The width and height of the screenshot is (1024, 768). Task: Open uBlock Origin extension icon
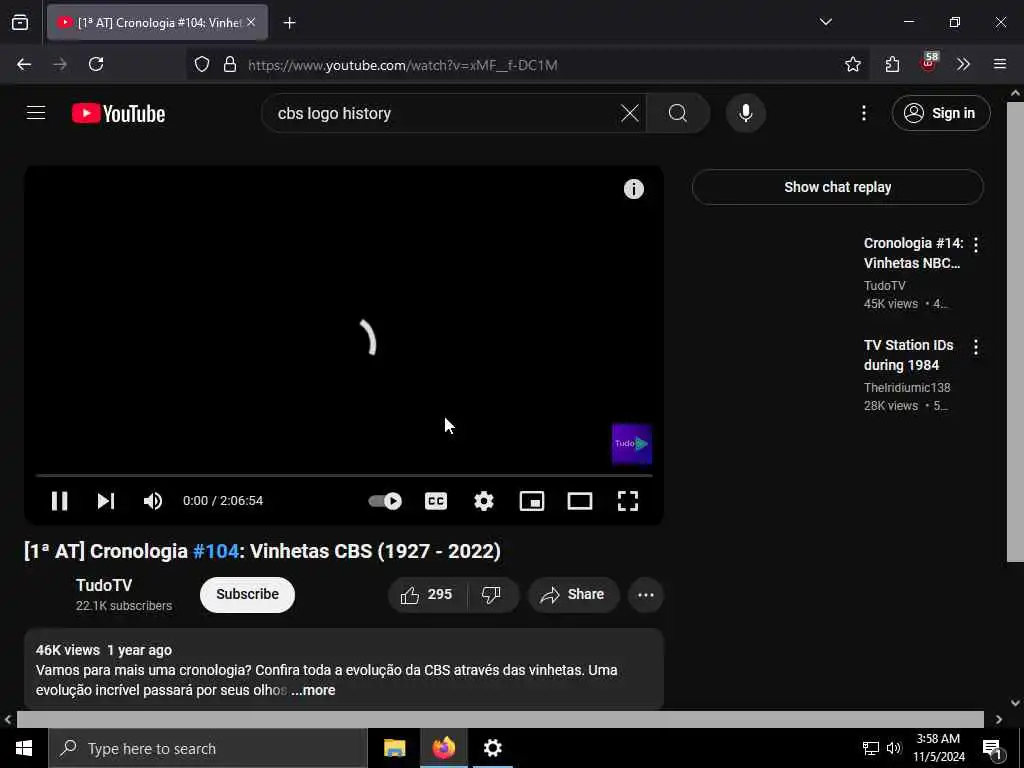pos(929,62)
